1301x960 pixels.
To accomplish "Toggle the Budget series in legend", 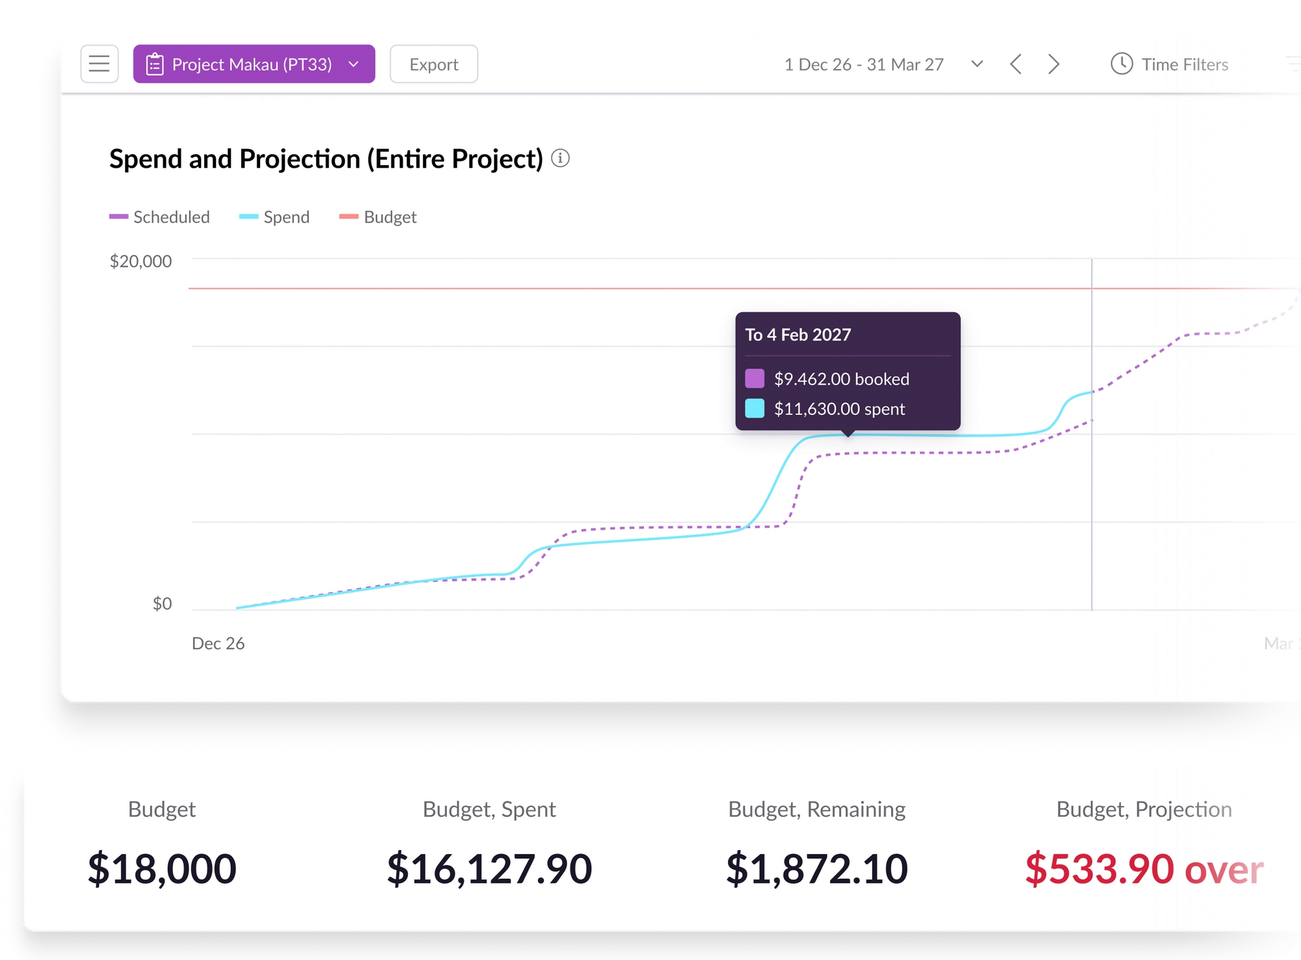I will click(x=378, y=217).
